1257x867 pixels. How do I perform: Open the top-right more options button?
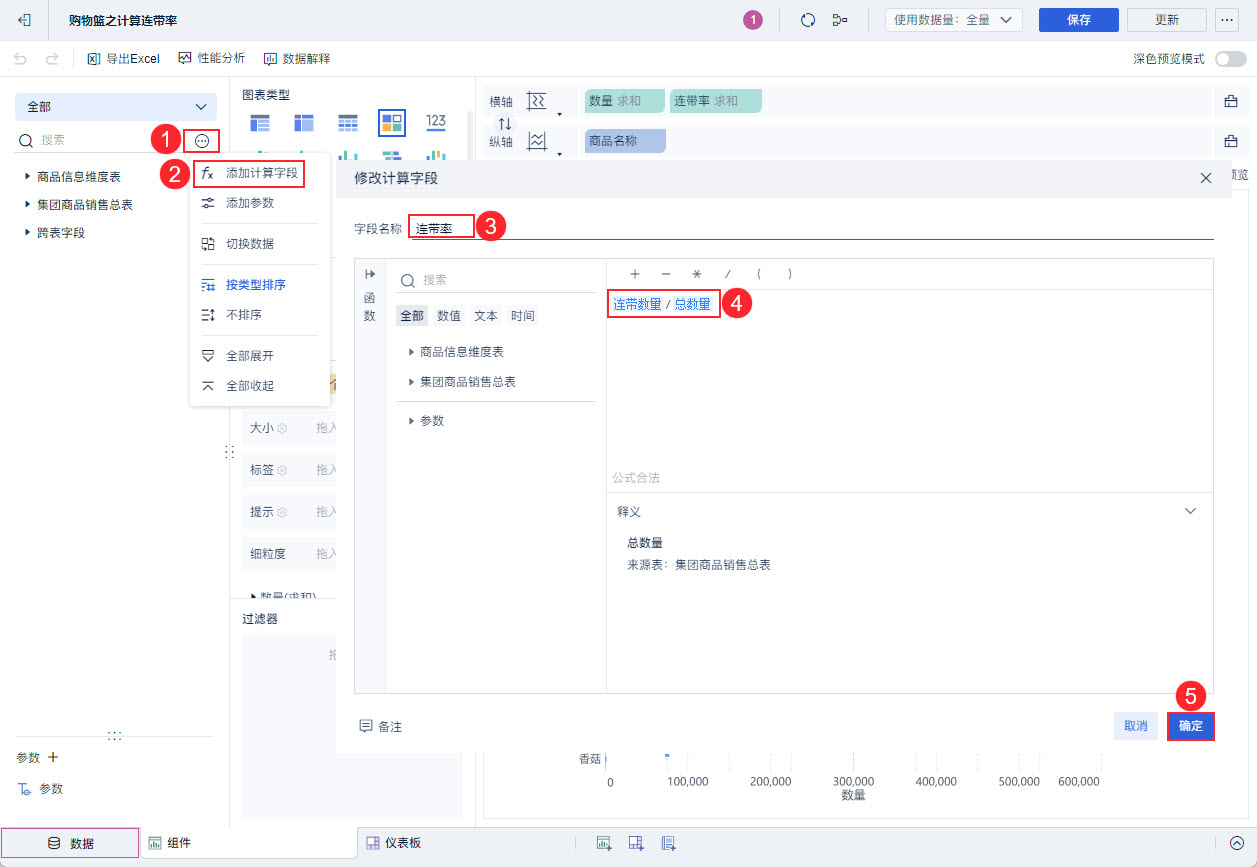1226,20
